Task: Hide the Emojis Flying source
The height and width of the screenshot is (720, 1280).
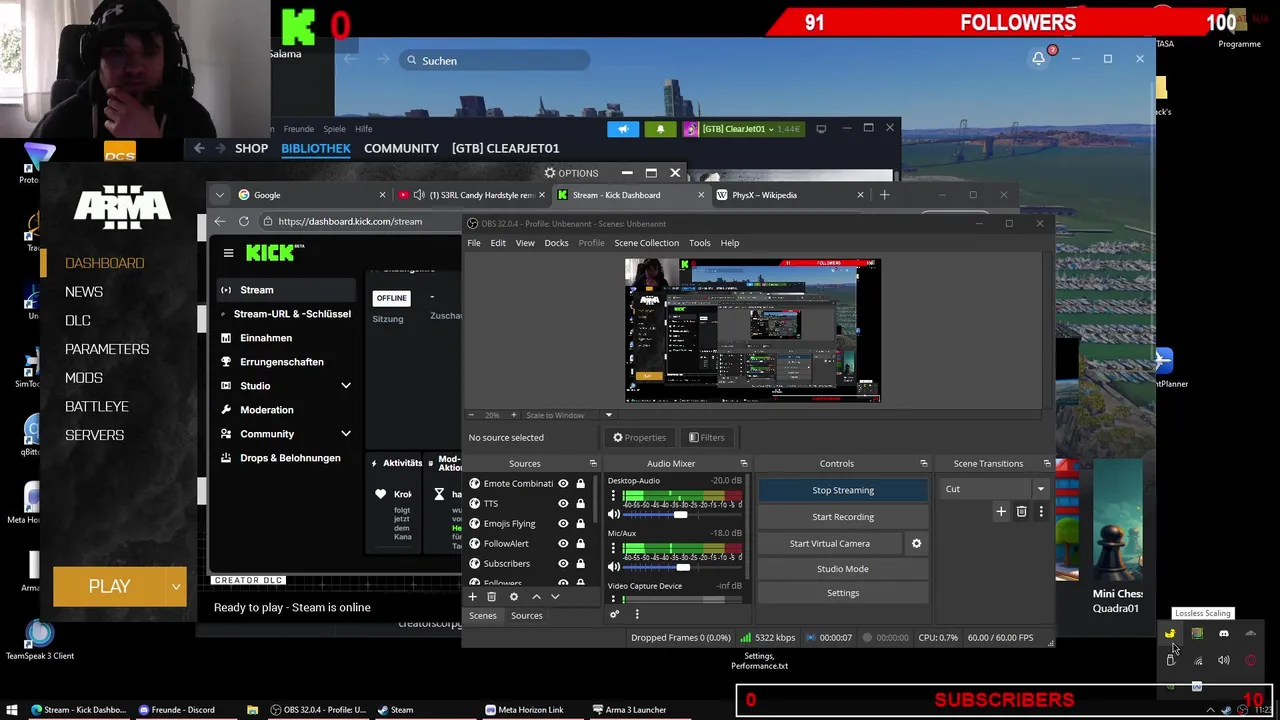Action: point(563,524)
